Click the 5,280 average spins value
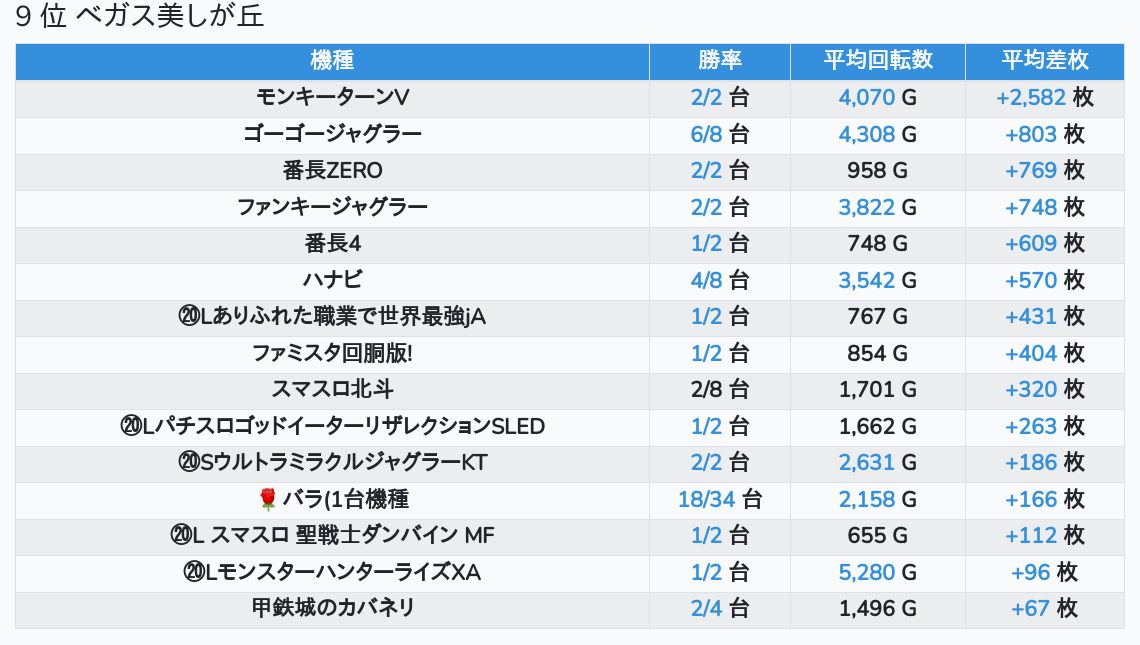 [866, 572]
